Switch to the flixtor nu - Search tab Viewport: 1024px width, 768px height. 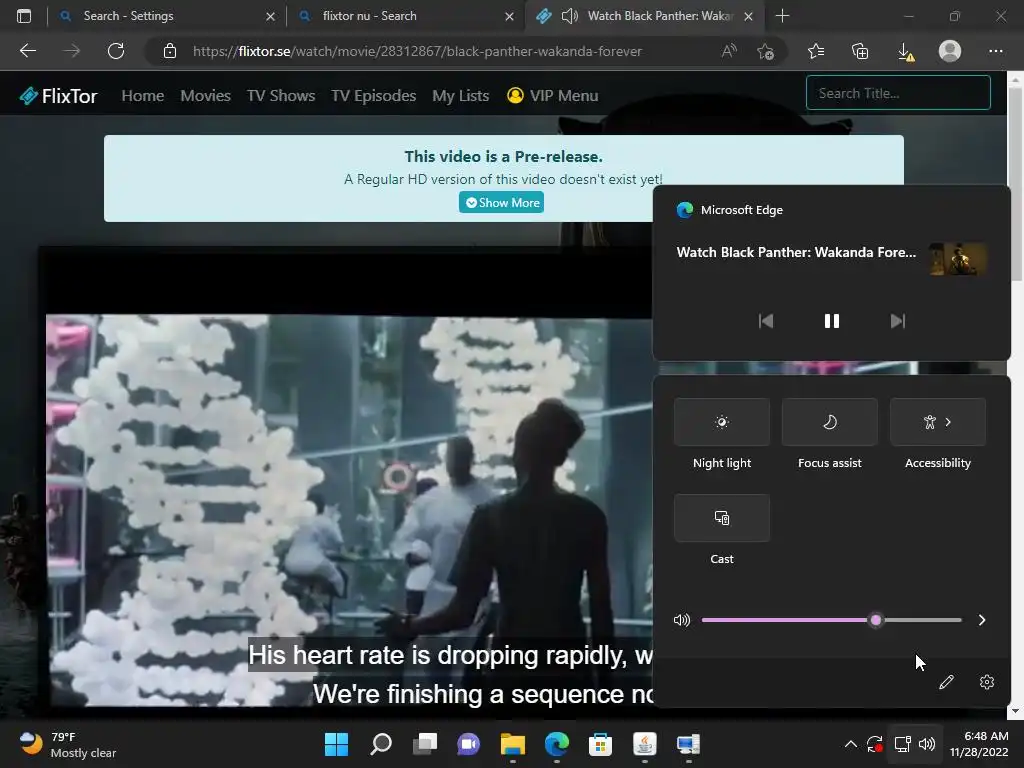click(x=405, y=16)
